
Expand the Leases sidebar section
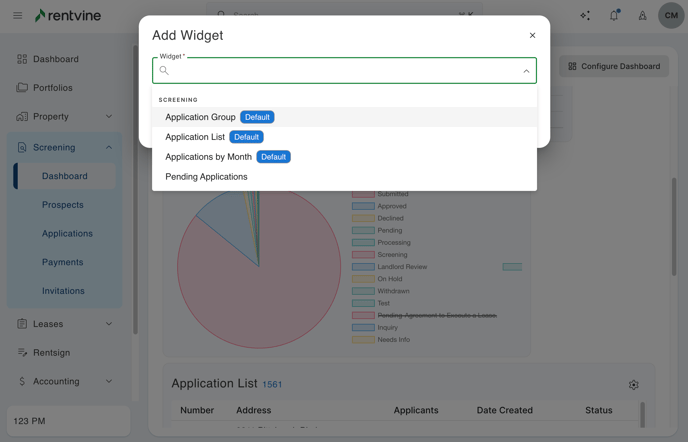(109, 324)
